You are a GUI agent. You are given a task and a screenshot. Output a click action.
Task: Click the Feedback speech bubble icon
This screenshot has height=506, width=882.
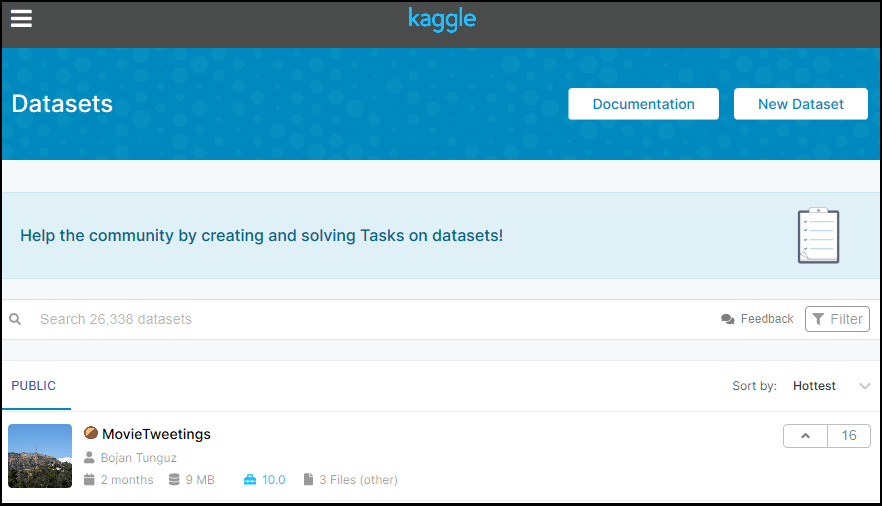(727, 319)
